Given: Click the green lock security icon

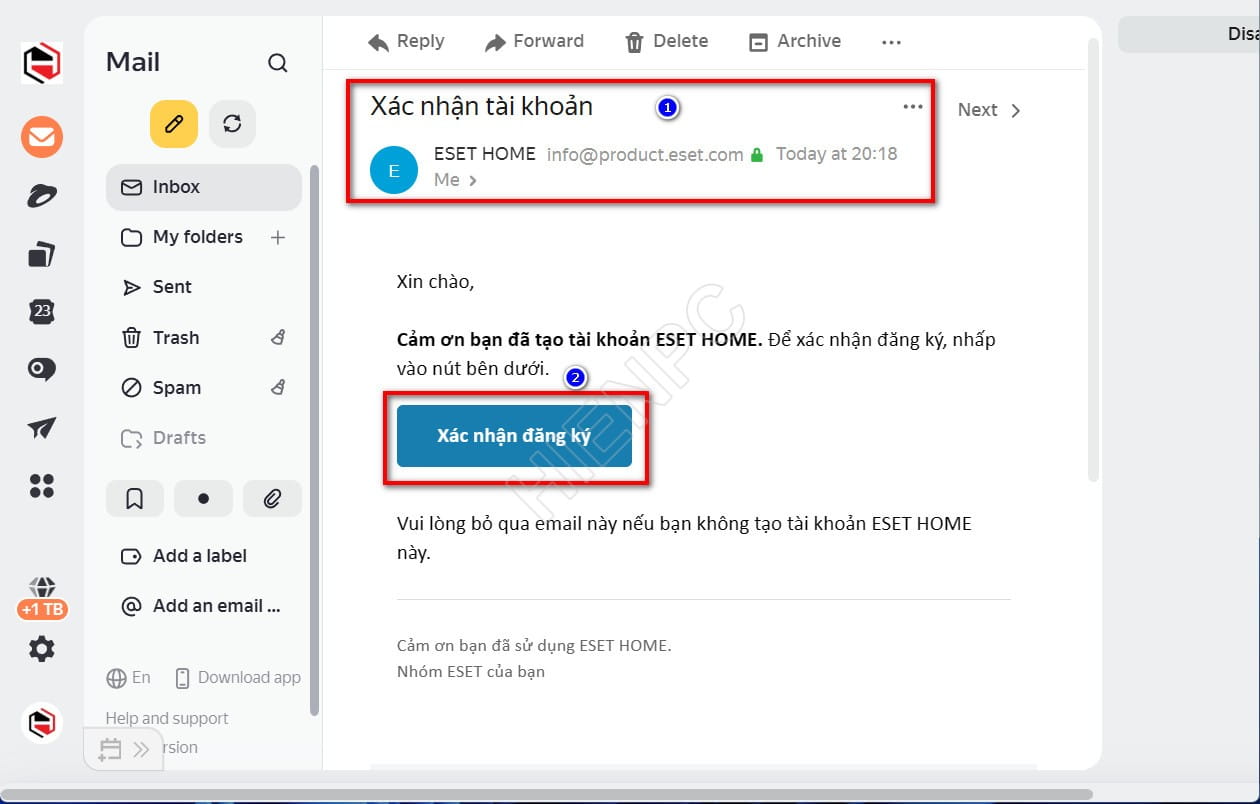Looking at the screenshot, I should pos(757,155).
